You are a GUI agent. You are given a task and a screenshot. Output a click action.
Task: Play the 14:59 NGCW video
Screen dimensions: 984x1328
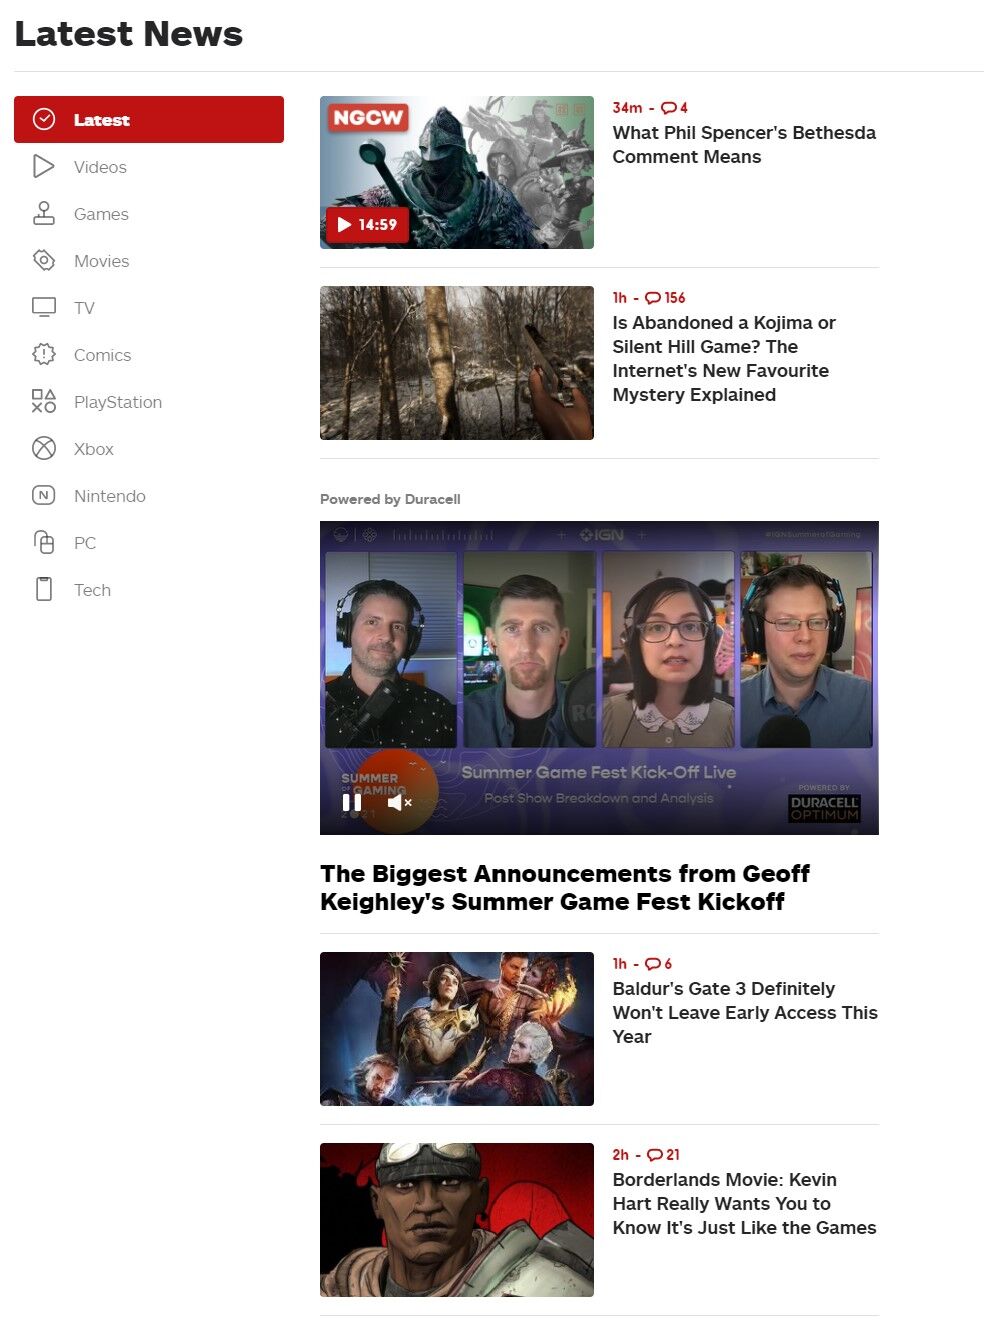coord(367,225)
